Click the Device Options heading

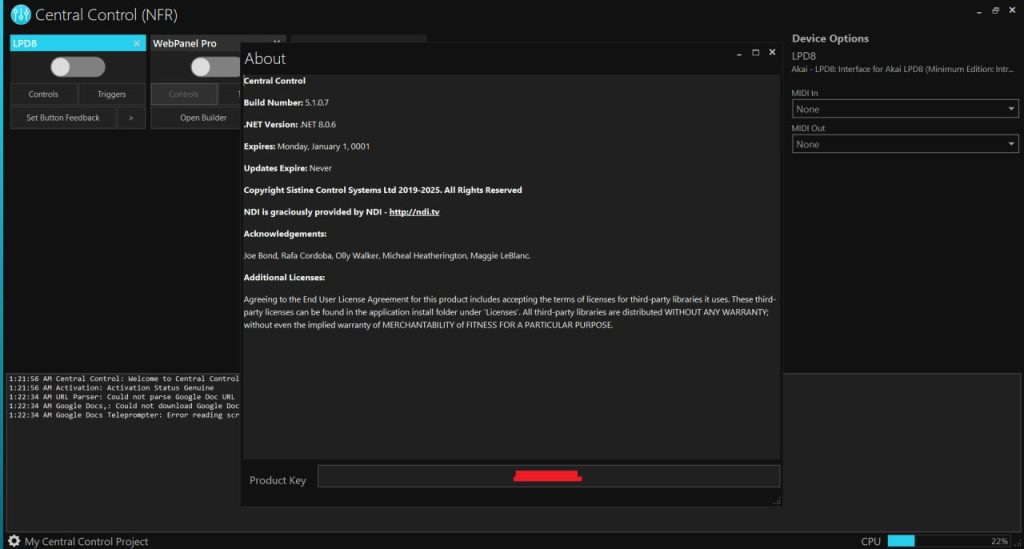pos(830,39)
